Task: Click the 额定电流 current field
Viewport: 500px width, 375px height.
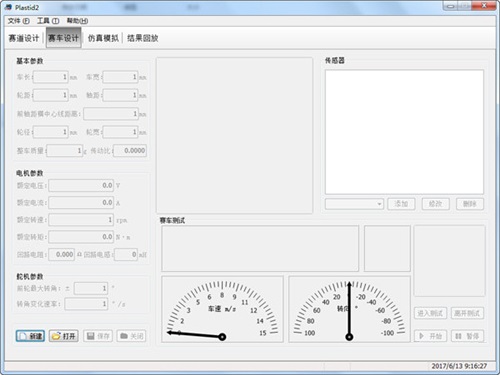Action: [81, 203]
